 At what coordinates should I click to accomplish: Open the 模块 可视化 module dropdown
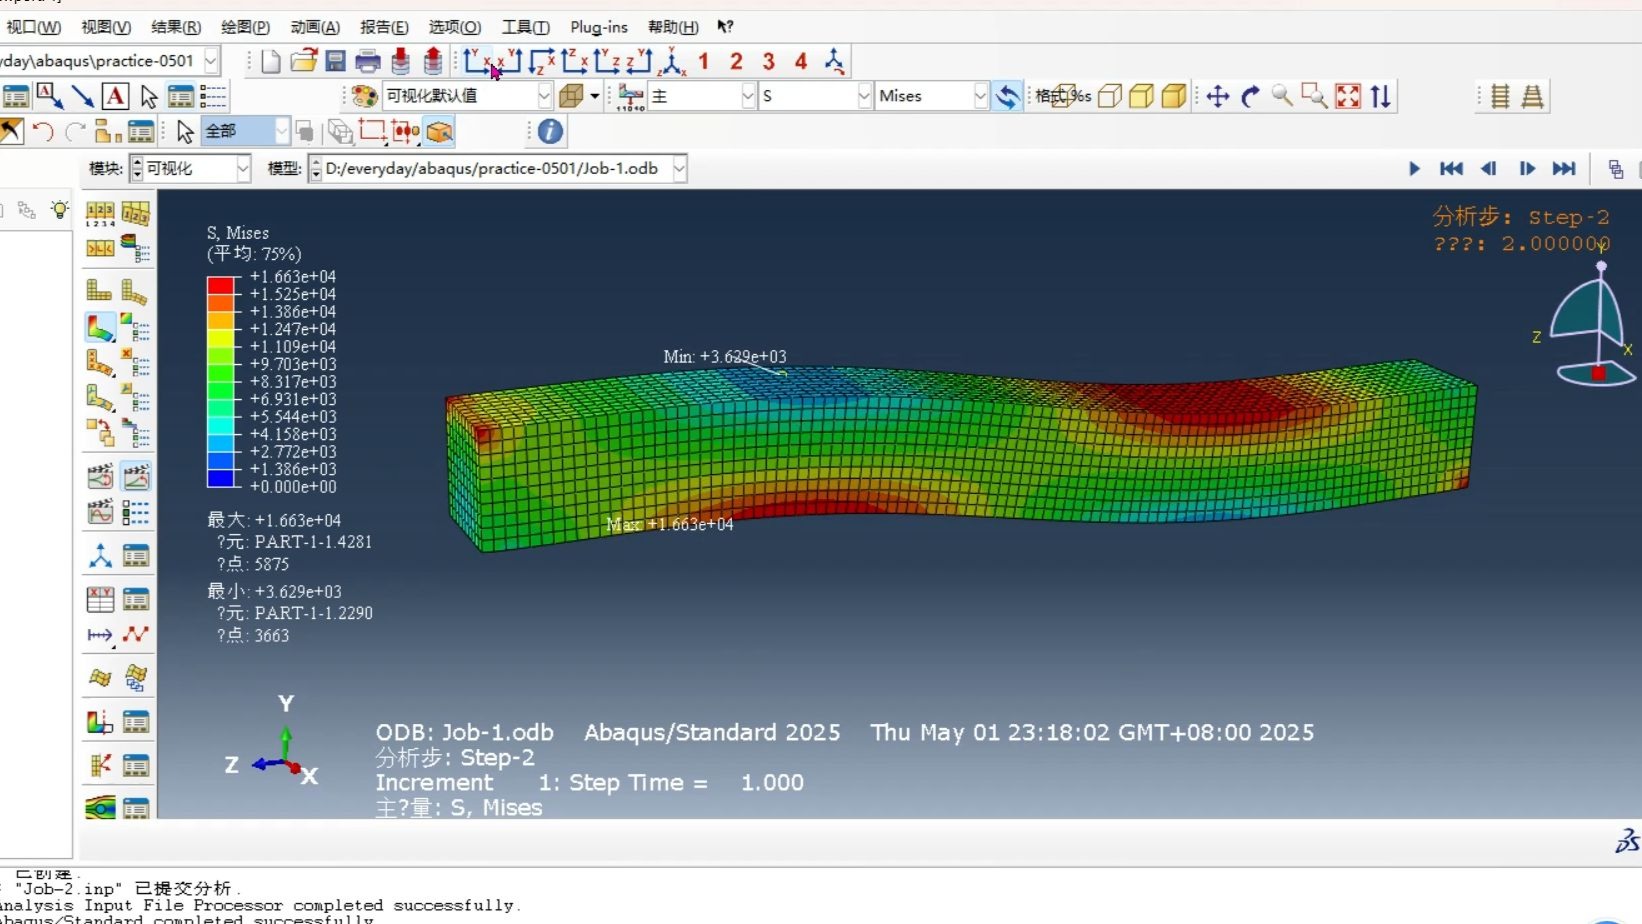(x=243, y=169)
